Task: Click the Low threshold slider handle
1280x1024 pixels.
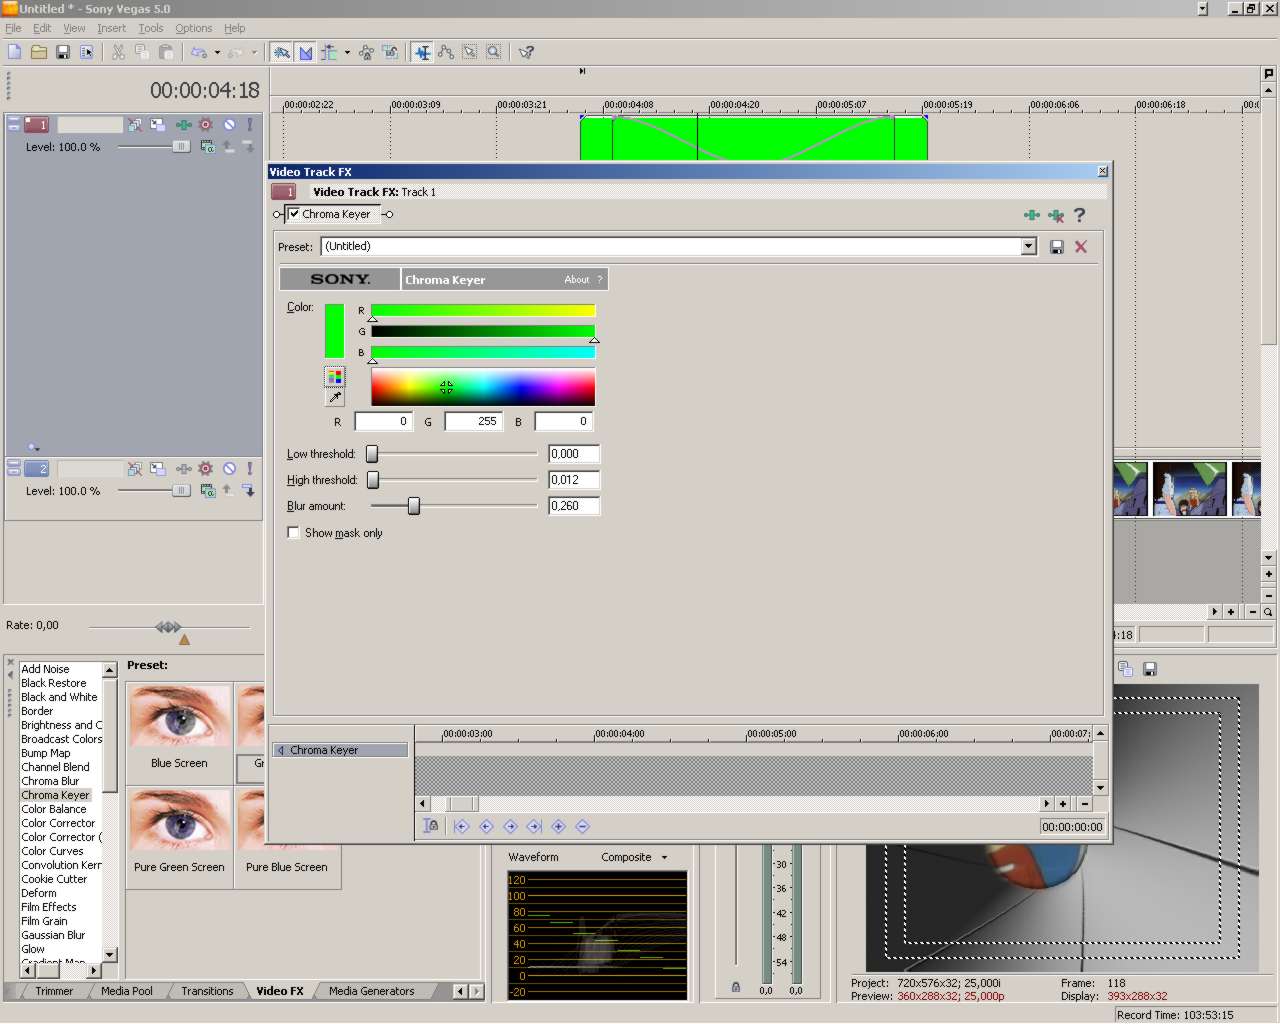Action: coord(372,454)
